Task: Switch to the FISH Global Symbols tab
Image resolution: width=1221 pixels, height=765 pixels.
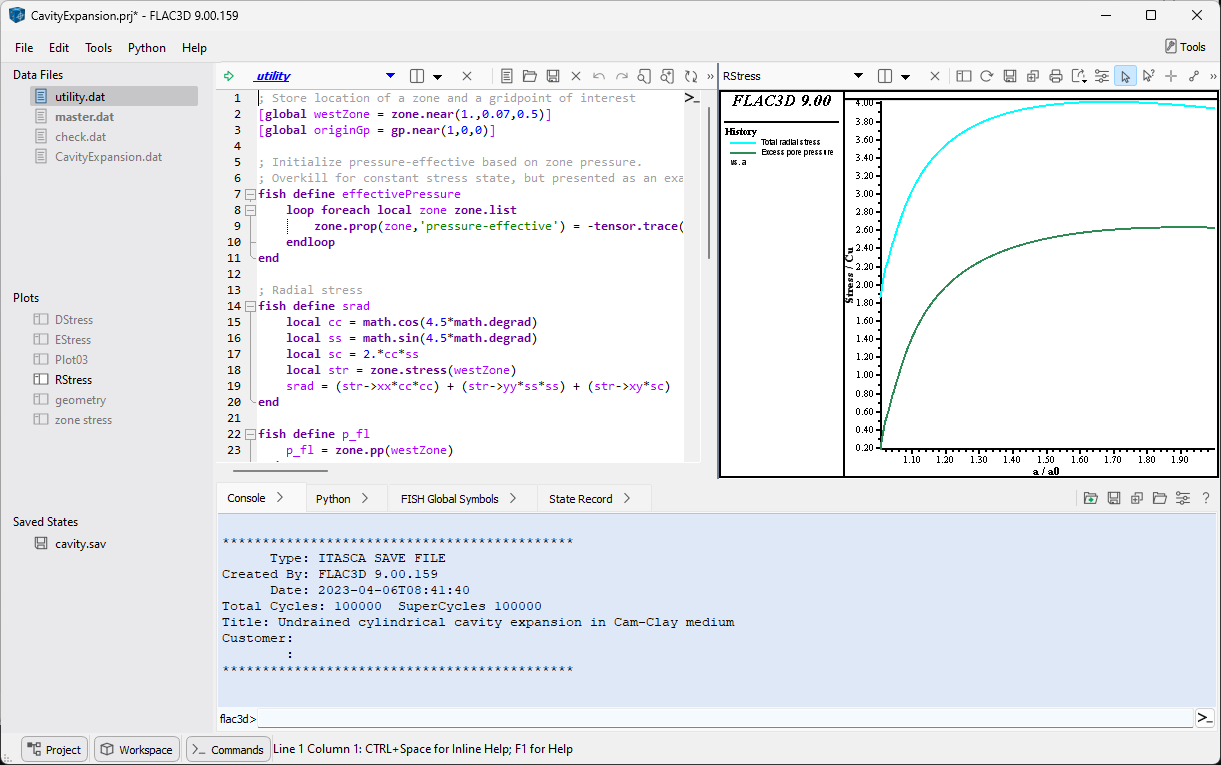Action: pyautogui.click(x=459, y=498)
